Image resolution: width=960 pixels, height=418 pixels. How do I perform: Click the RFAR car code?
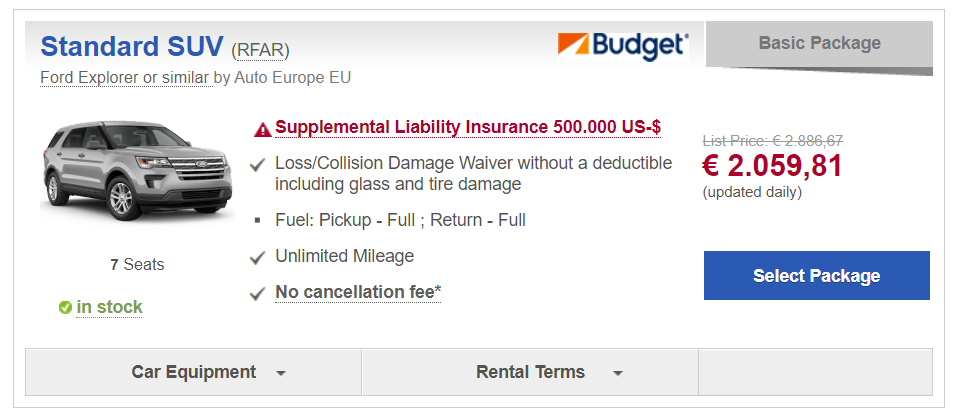pyautogui.click(x=260, y=50)
